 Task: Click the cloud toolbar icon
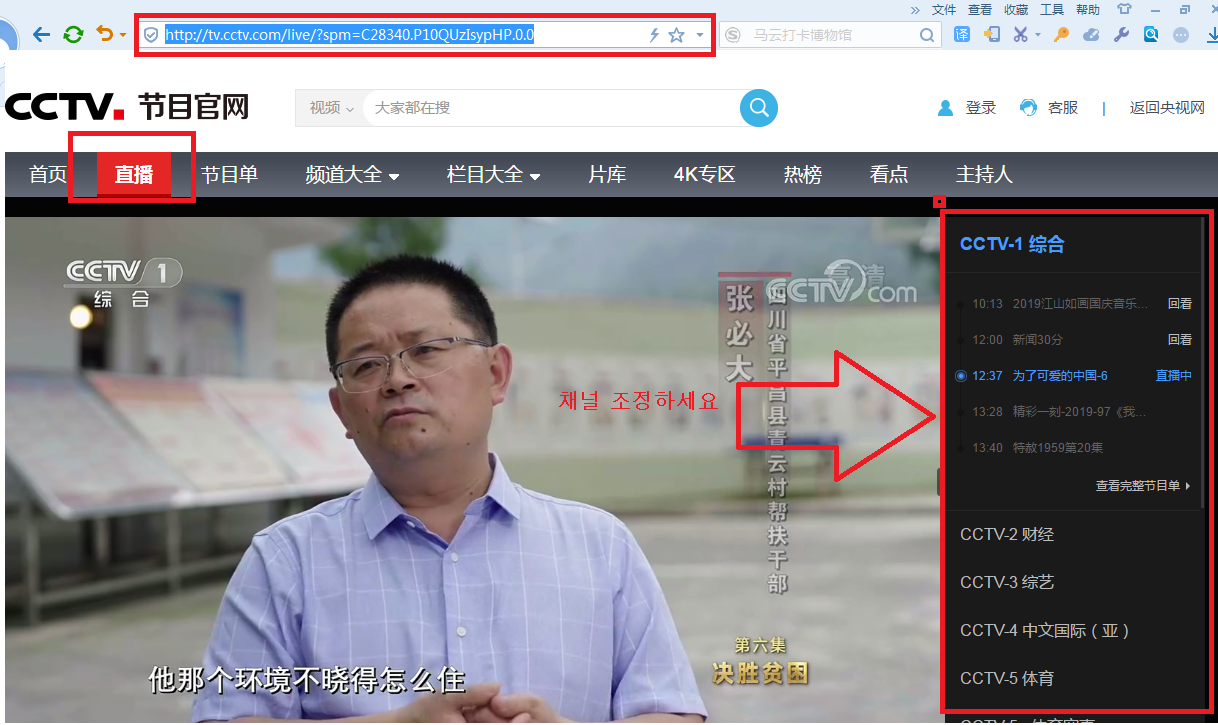[x=1091, y=35]
